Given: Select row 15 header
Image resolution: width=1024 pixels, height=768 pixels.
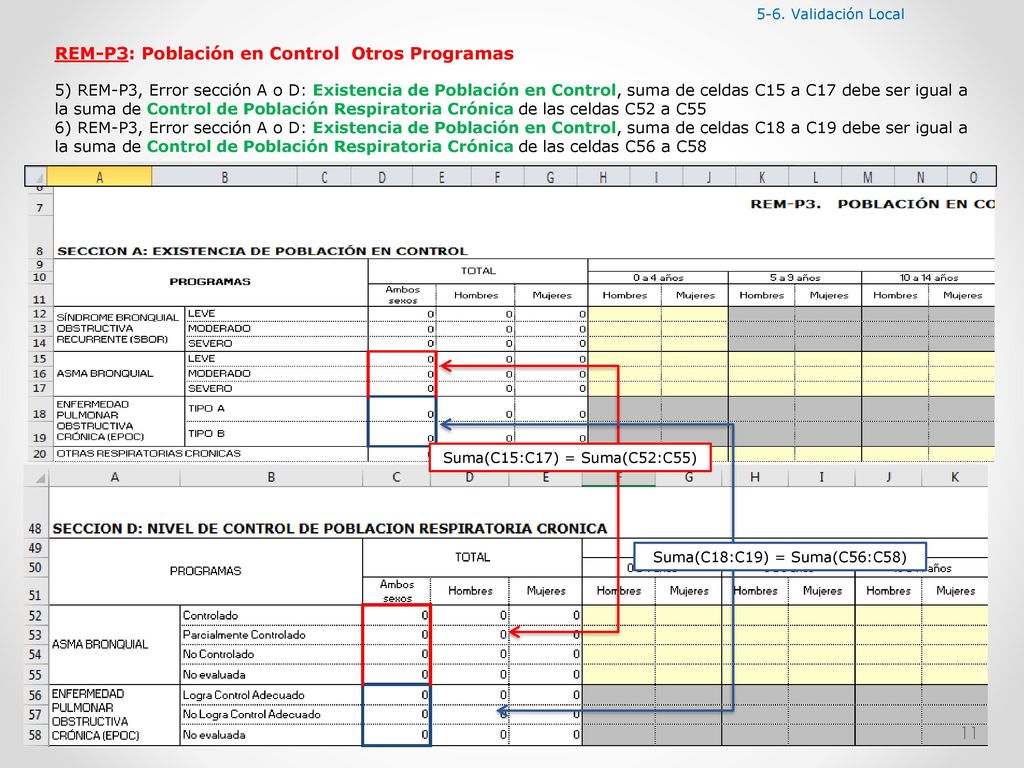Looking at the screenshot, I should (39, 359).
